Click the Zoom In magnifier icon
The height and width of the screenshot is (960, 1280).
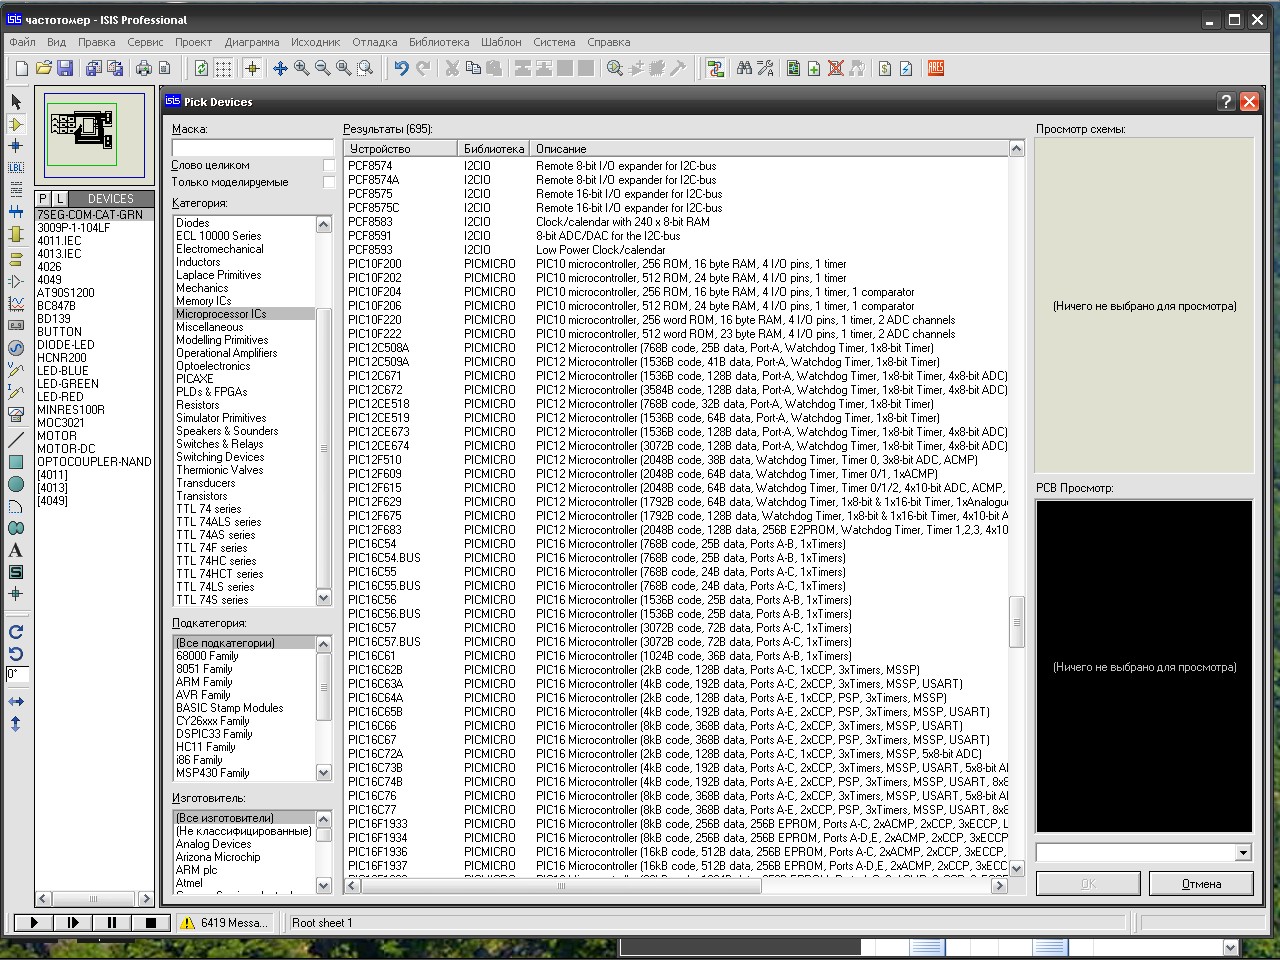point(301,68)
